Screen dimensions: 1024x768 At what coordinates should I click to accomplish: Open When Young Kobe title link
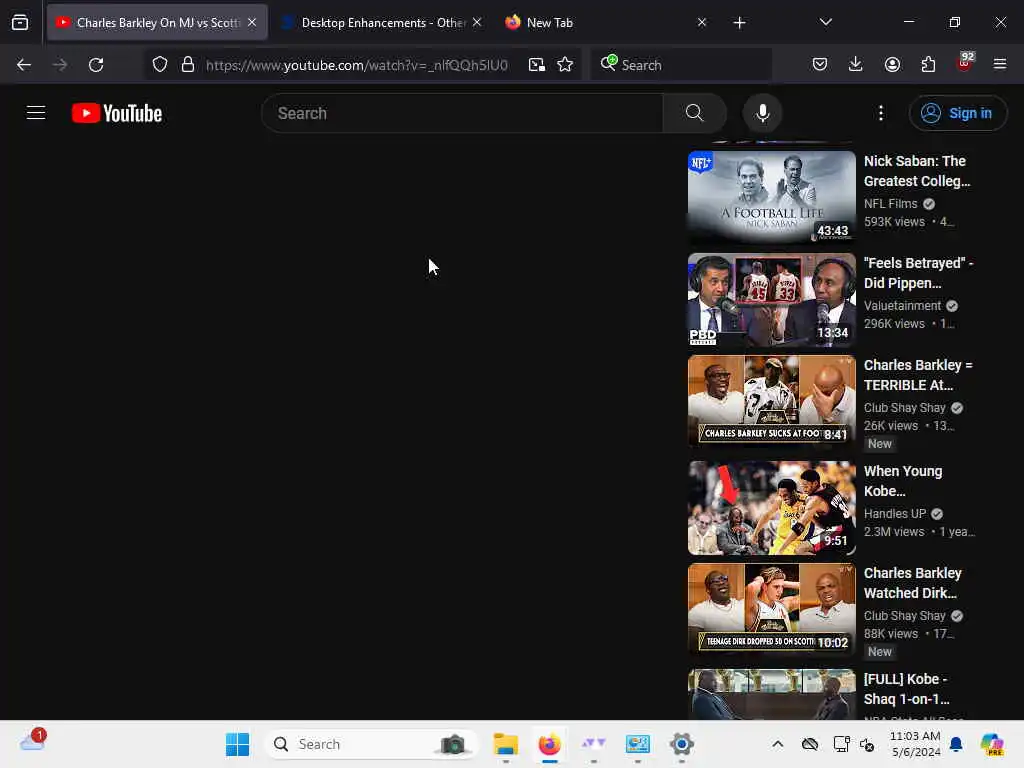[903, 481]
